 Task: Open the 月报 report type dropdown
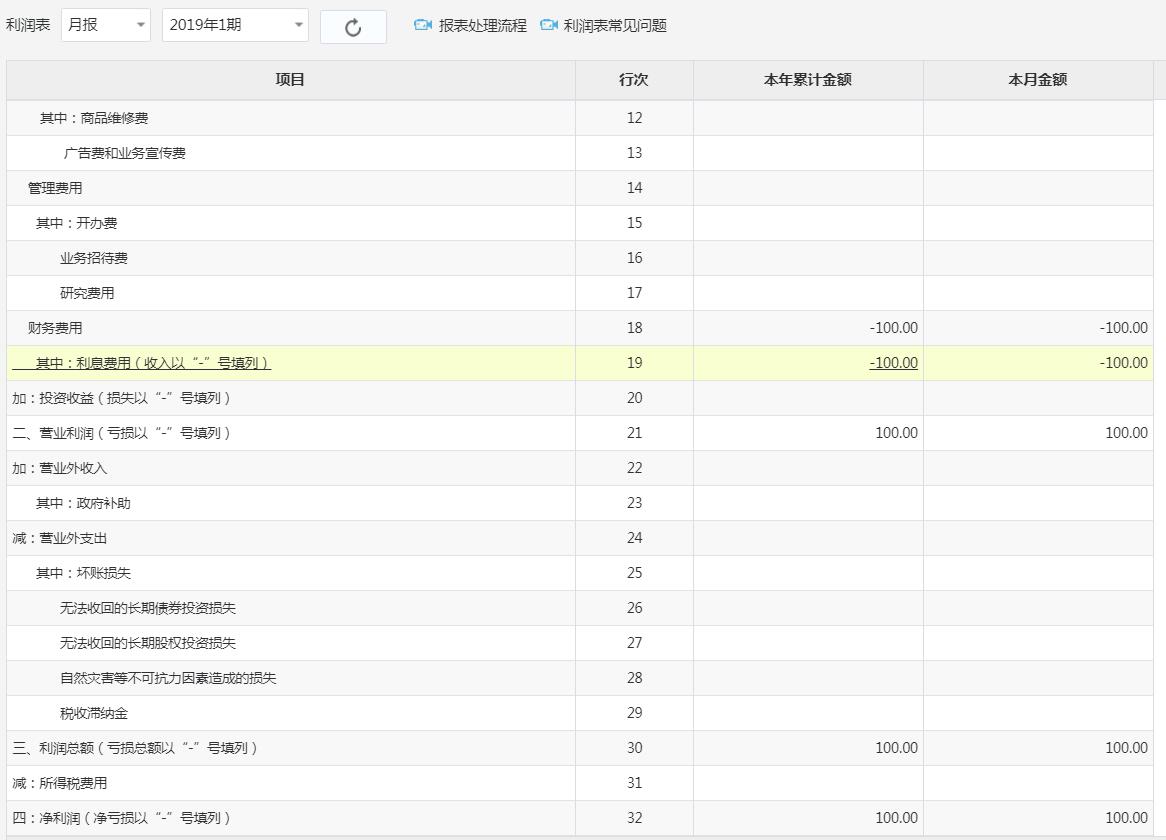pos(105,26)
